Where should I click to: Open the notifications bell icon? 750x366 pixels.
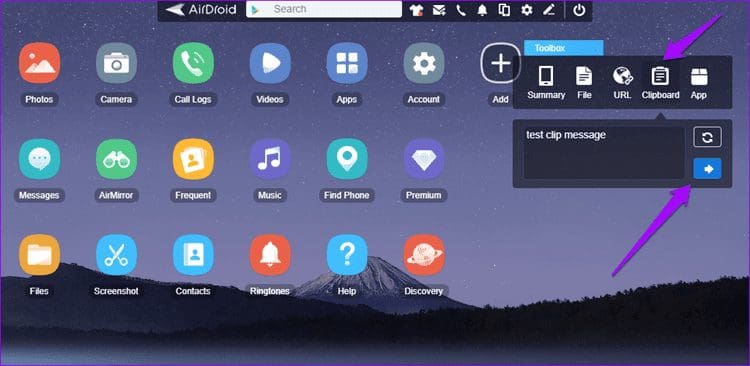[482, 10]
